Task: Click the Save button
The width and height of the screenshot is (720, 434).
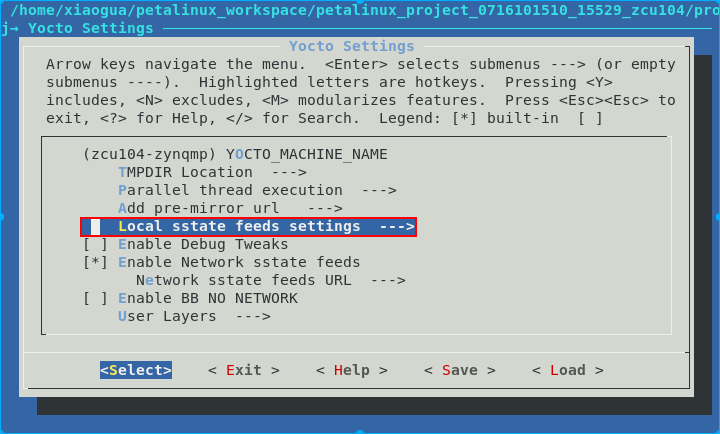Action: (460, 370)
